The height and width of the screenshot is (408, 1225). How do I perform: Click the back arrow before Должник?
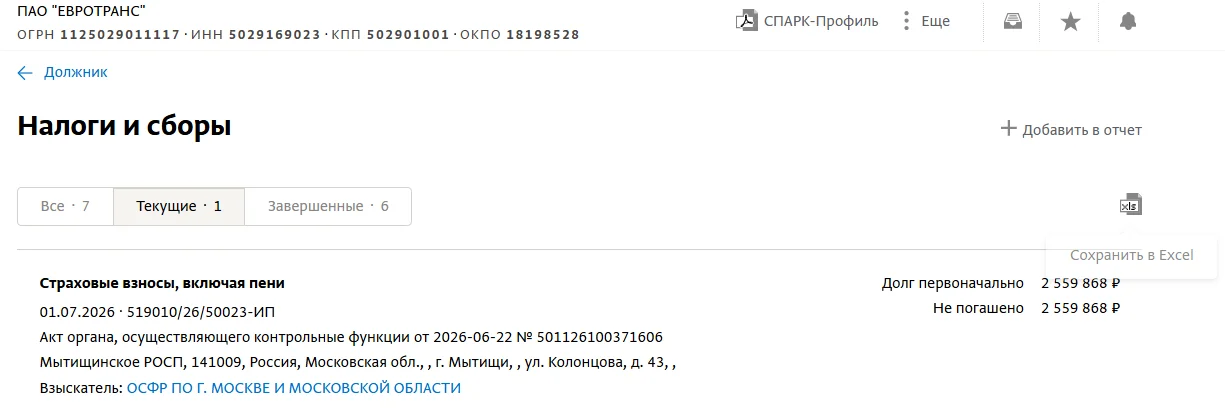(x=25, y=72)
